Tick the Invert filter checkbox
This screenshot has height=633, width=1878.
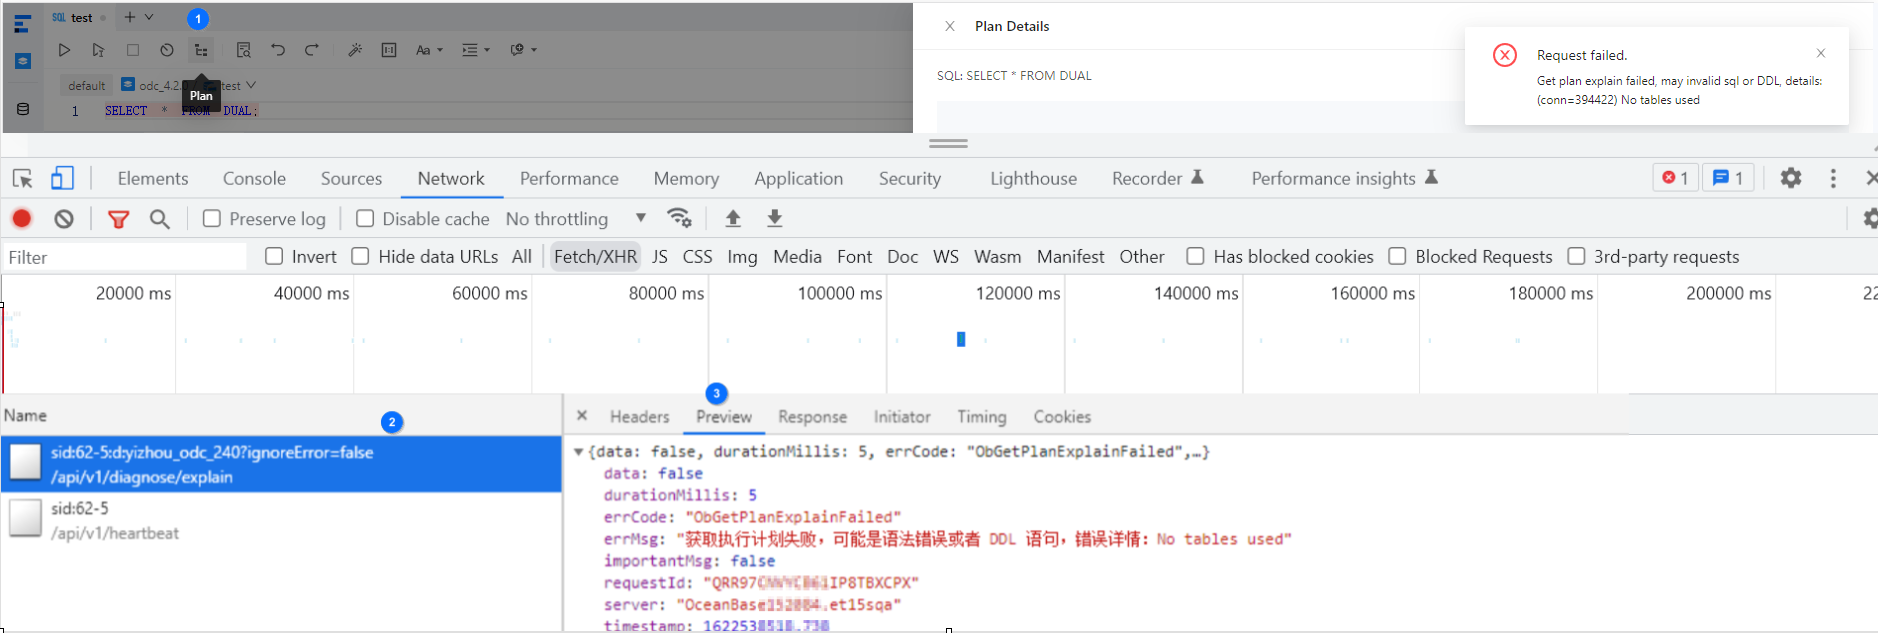[274, 257]
